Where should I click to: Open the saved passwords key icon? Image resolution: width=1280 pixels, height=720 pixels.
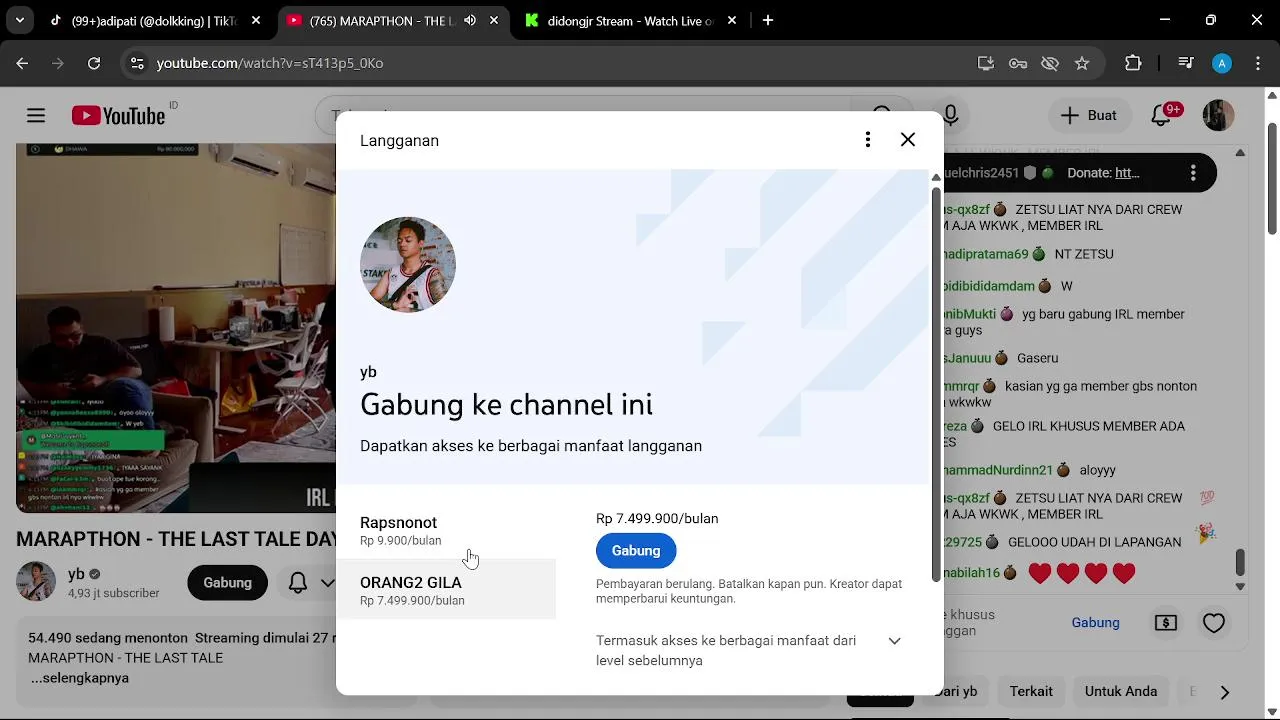(1018, 63)
